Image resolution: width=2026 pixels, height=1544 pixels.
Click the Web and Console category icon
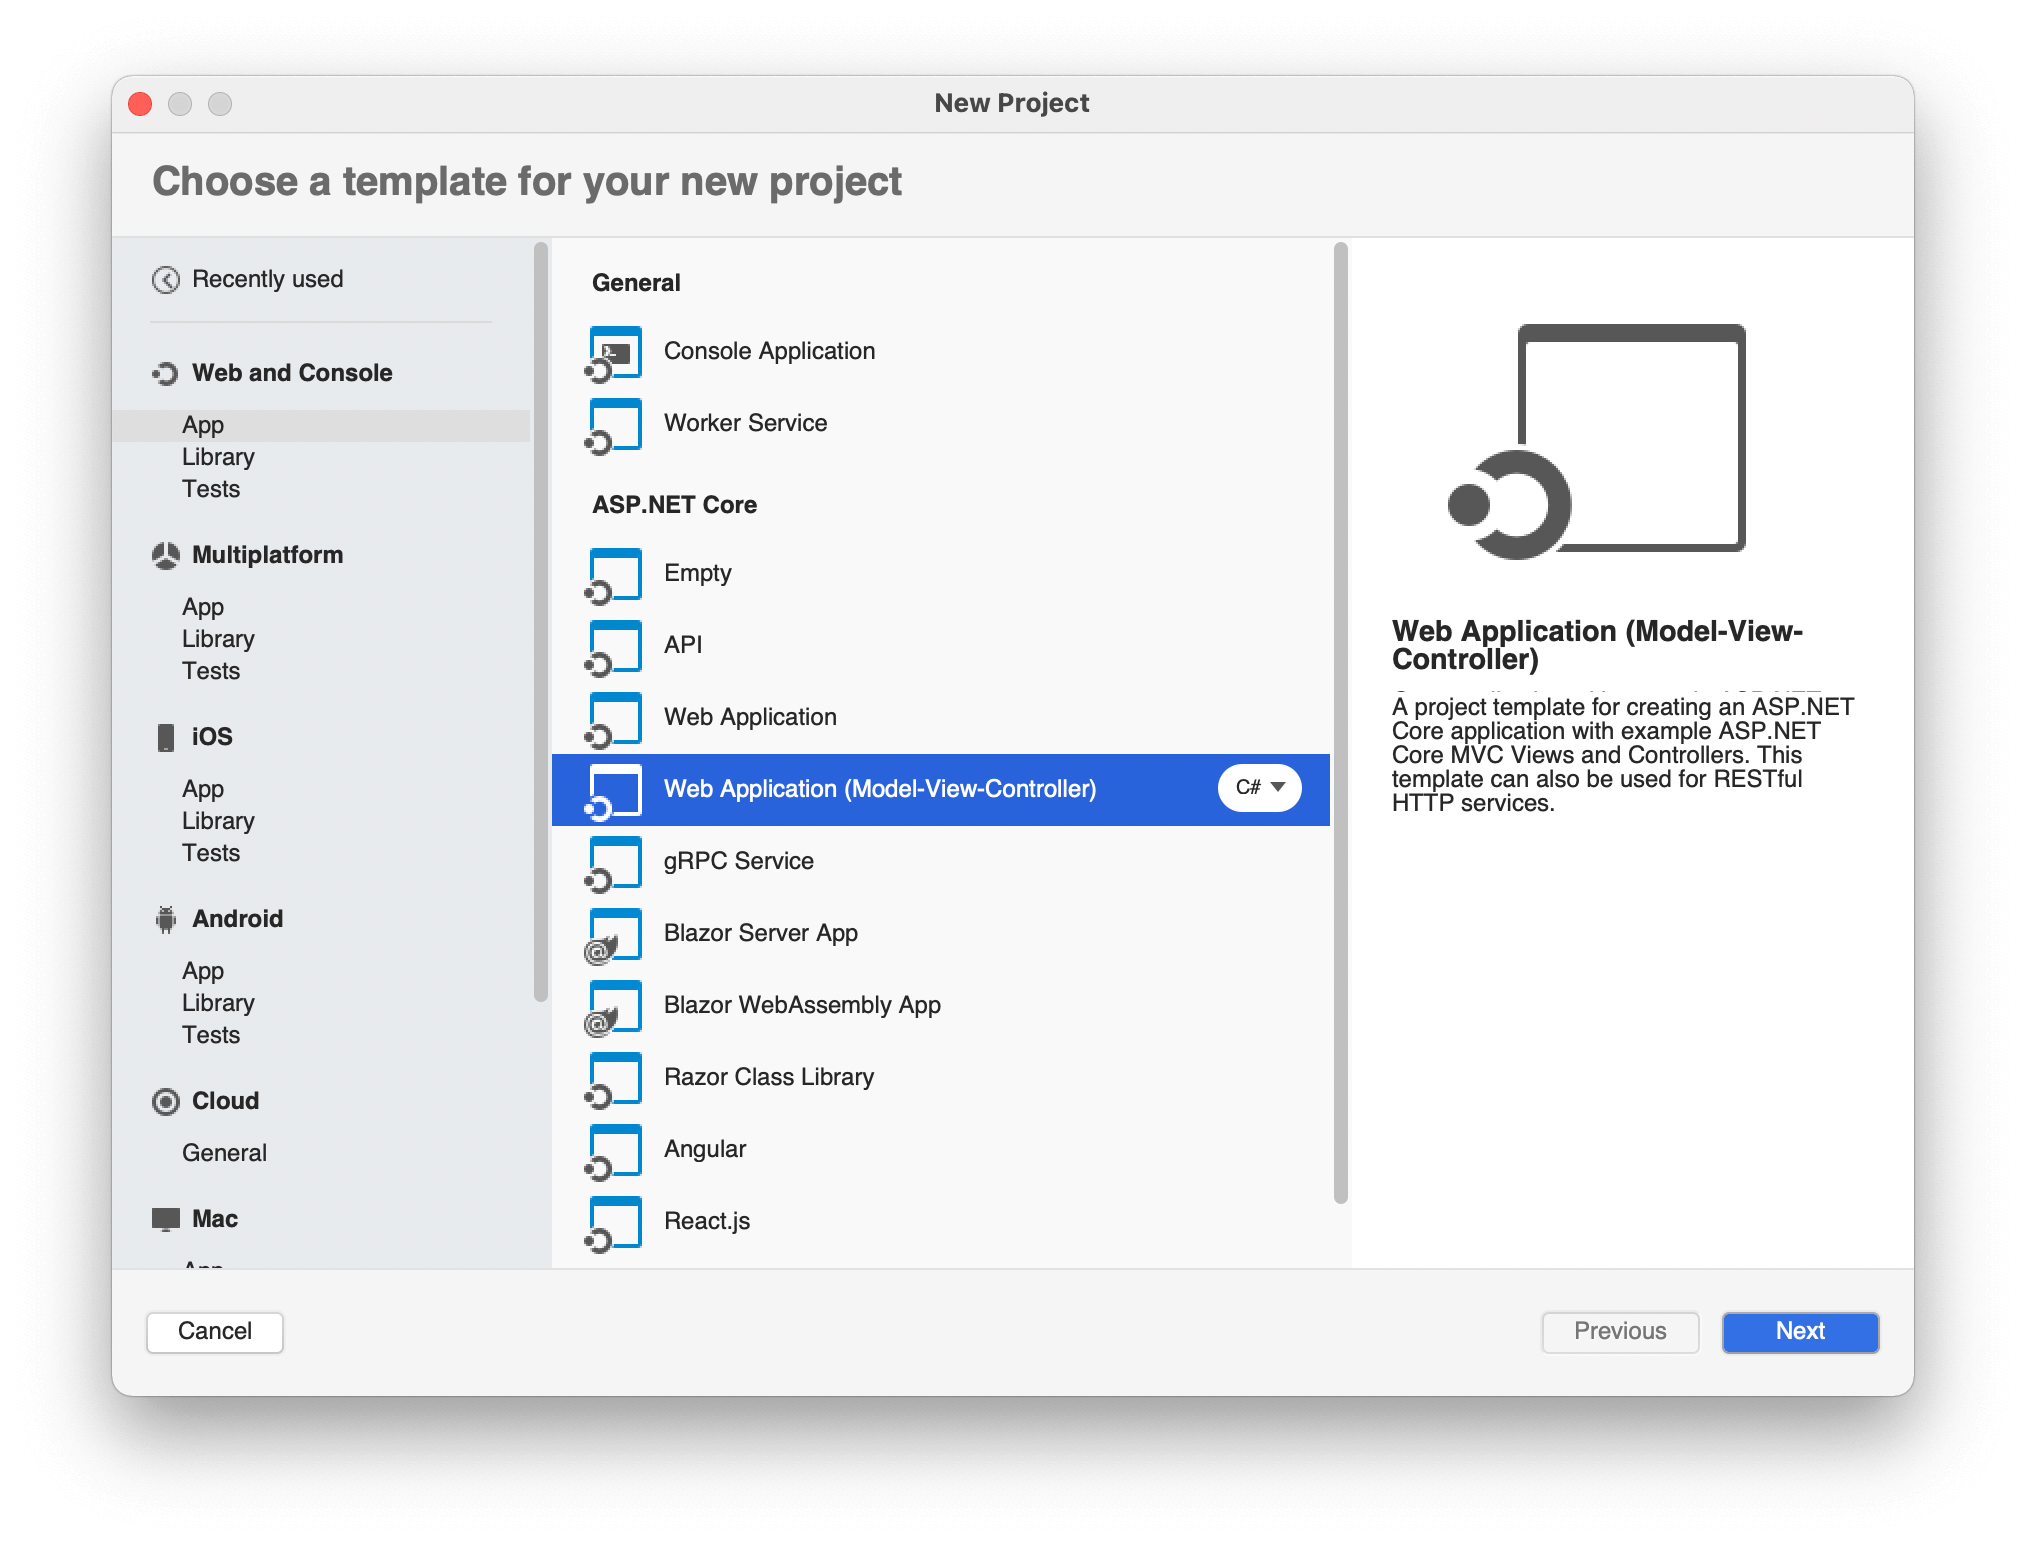[166, 373]
